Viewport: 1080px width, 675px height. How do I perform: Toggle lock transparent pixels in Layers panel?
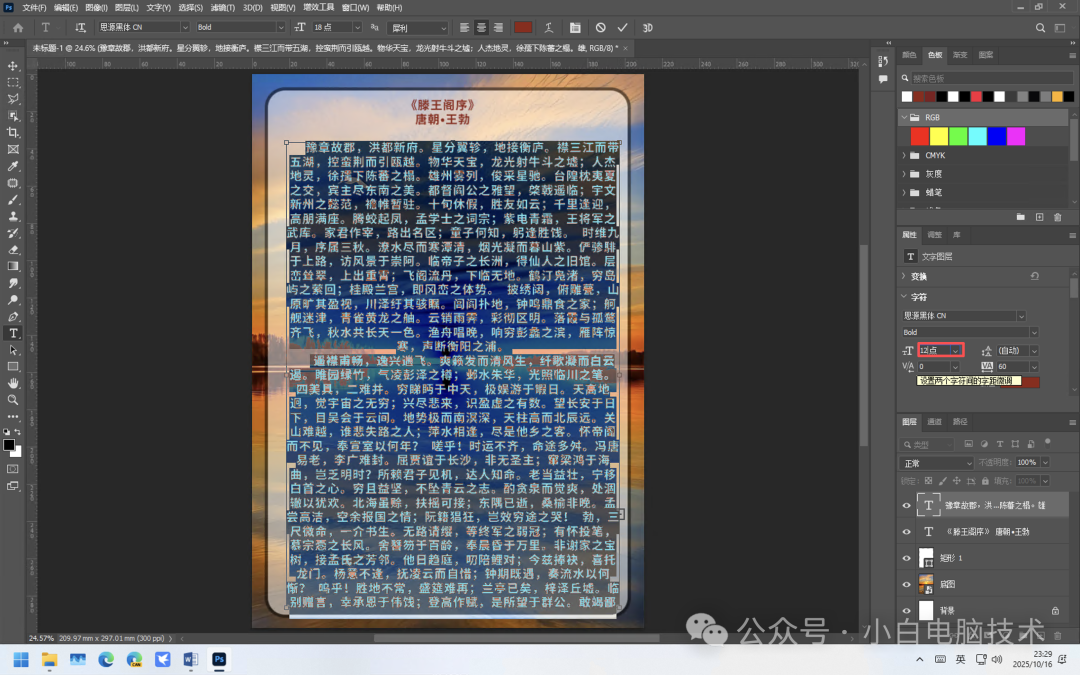click(928, 481)
